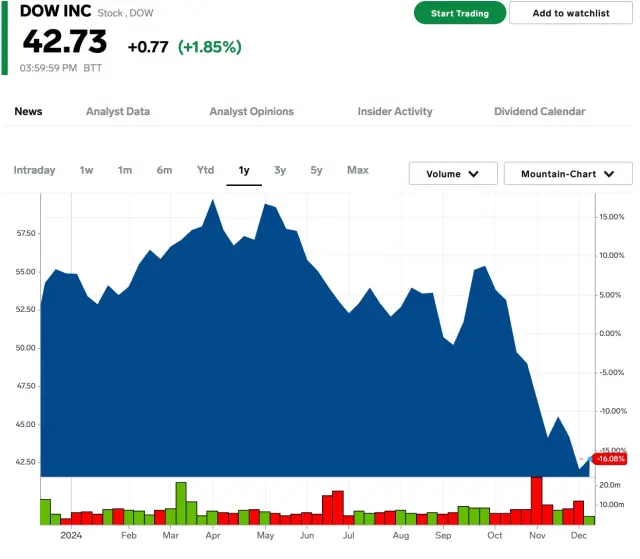Choose the Ytd time range
Screen dimensions: 640x559
point(205,170)
